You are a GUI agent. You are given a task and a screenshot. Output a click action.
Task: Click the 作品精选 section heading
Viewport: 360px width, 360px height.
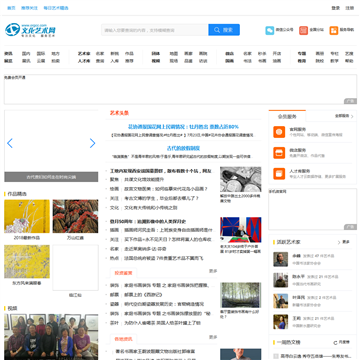point(17,194)
